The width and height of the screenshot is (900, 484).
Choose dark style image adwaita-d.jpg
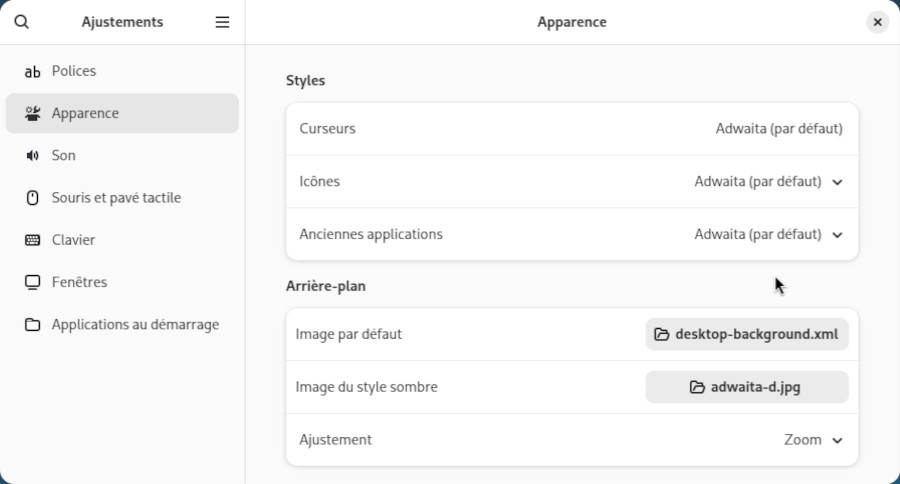coord(747,387)
